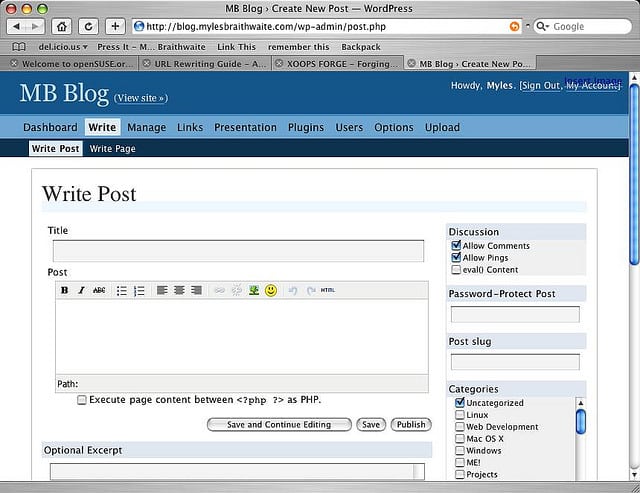
Task: Center-align the post text
Action: click(179, 290)
